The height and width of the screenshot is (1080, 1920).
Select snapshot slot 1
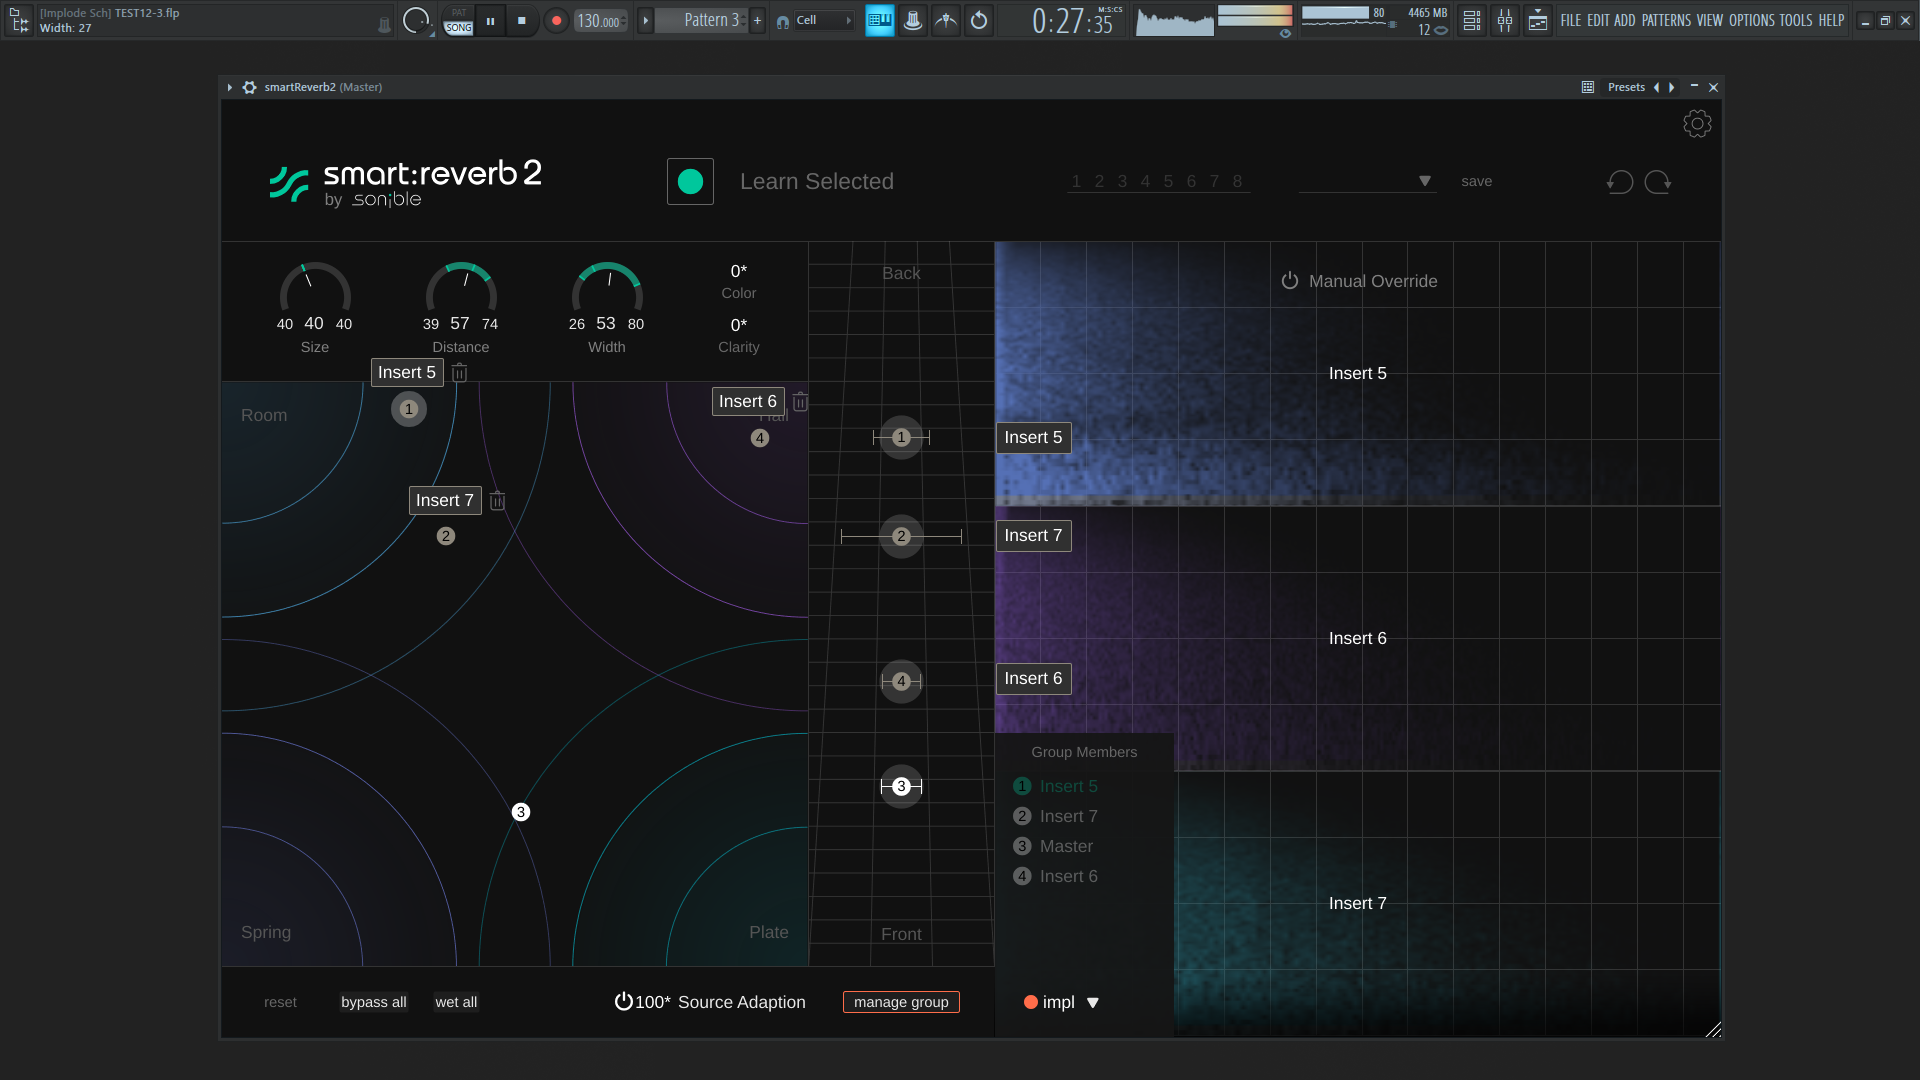[1076, 181]
